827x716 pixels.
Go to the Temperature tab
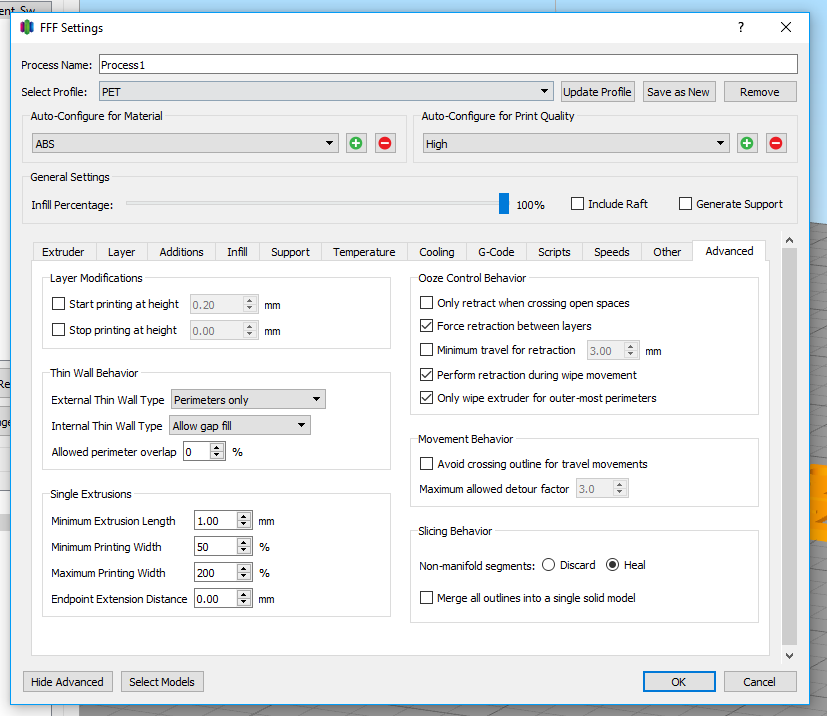coord(364,252)
